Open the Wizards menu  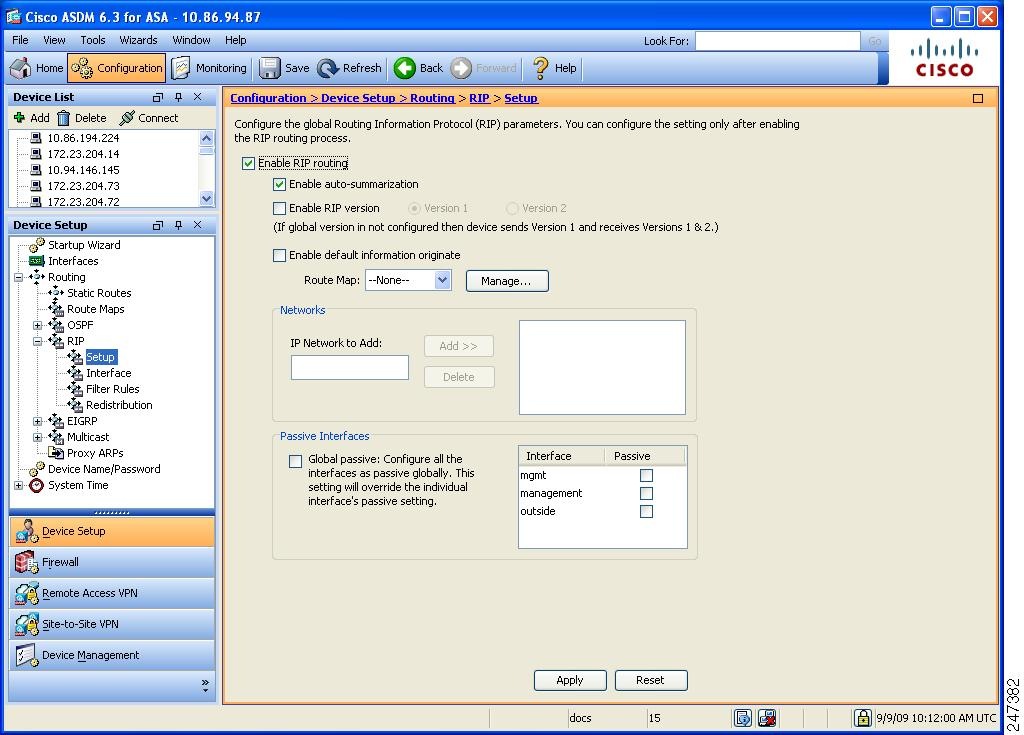click(138, 40)
